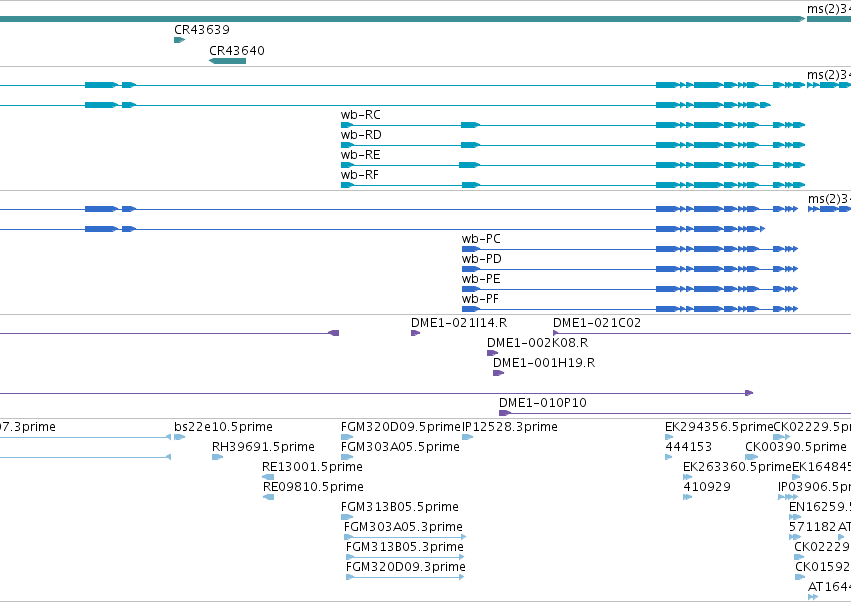Open the wb-PE coding sequence label

pyautogui.click(x=481, y=279)
